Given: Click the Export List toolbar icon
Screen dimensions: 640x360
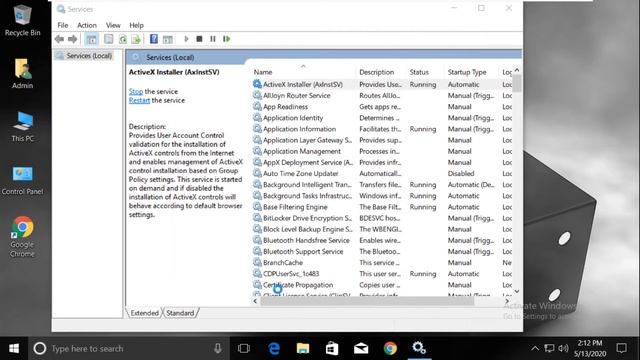Looking at the screenshot, I should tap(136, 39).
